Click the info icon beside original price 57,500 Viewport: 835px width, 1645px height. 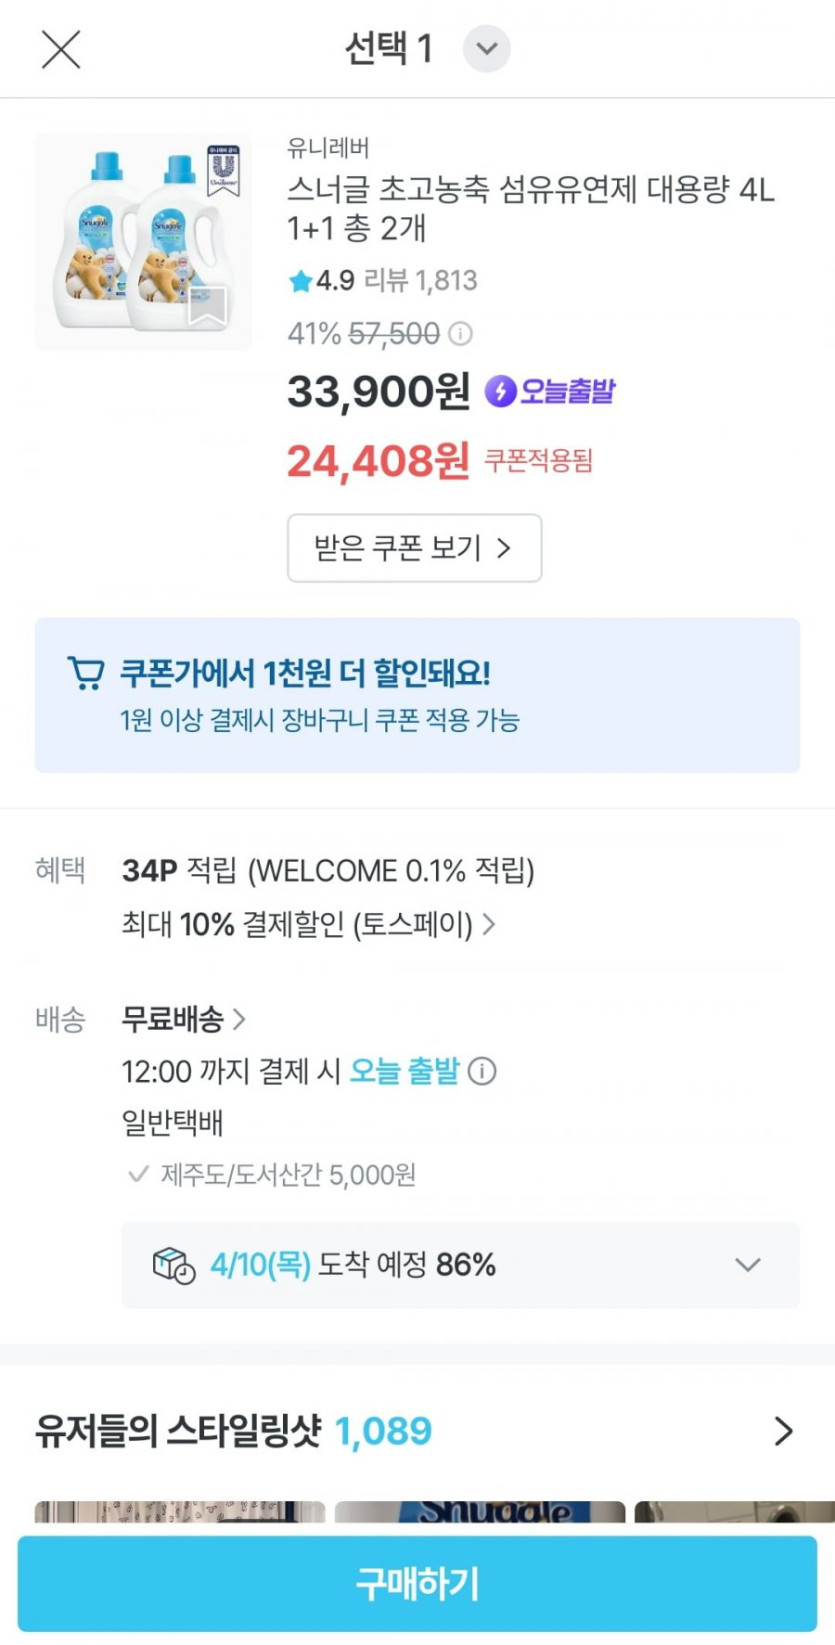click(x=460, y=333)
